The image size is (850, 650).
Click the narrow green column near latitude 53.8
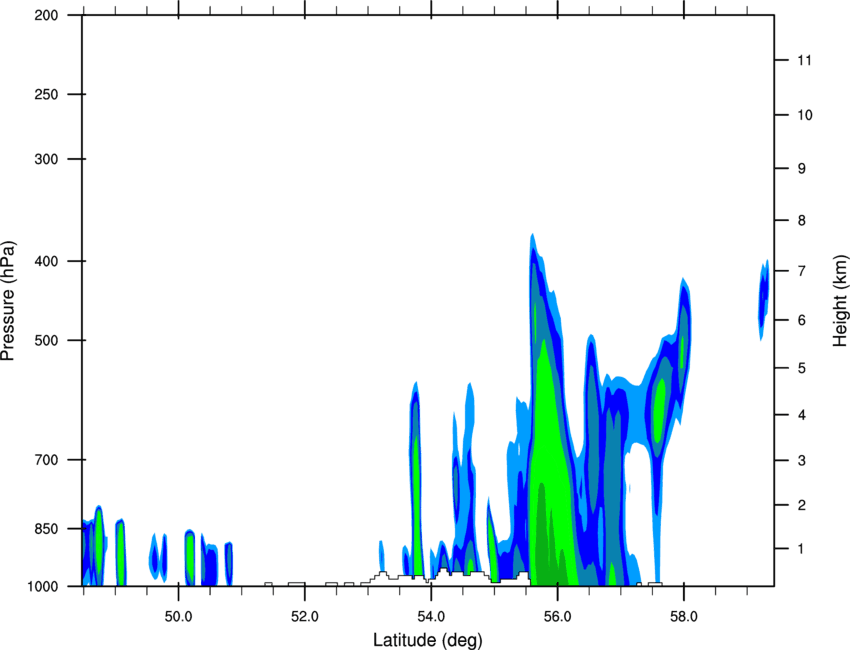[416, 504]
